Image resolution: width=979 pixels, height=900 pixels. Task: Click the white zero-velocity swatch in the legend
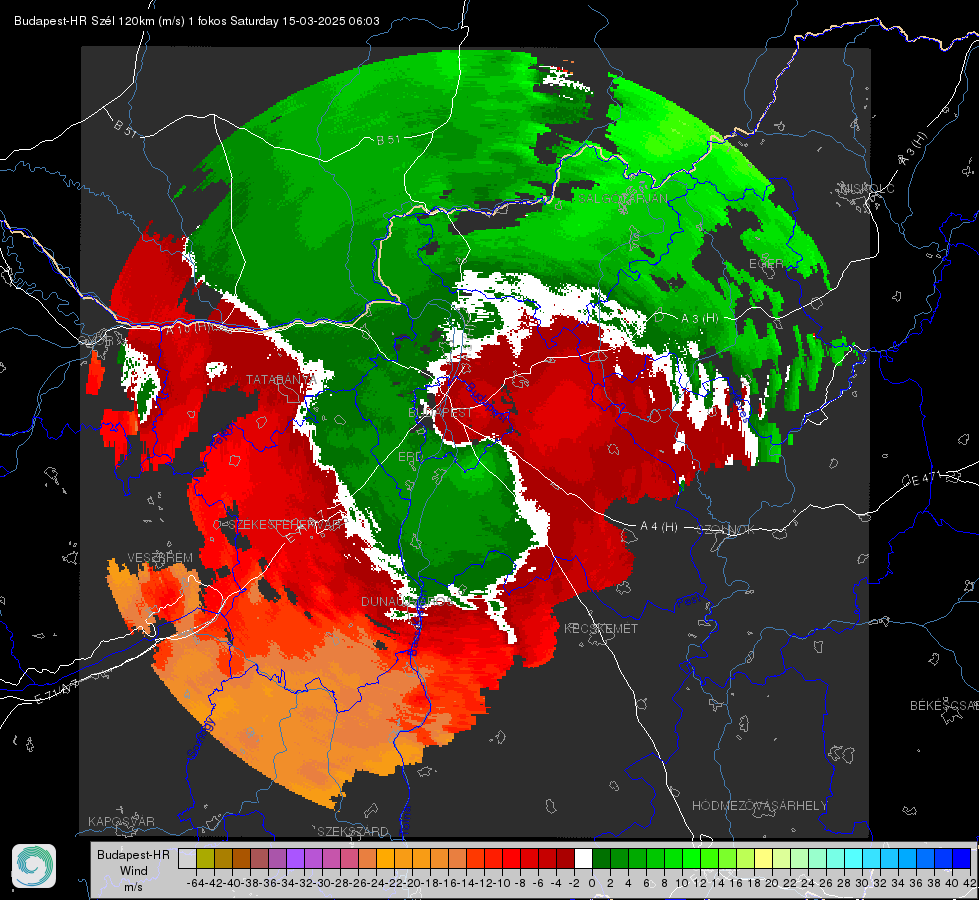tap(583, 859)
